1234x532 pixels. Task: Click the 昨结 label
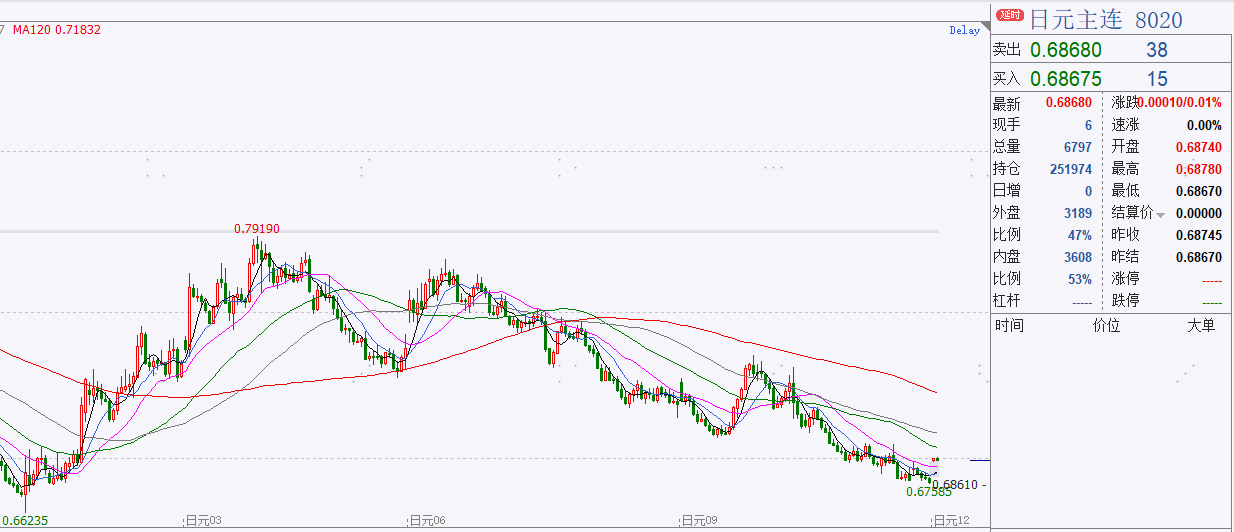click(1125, 257)
